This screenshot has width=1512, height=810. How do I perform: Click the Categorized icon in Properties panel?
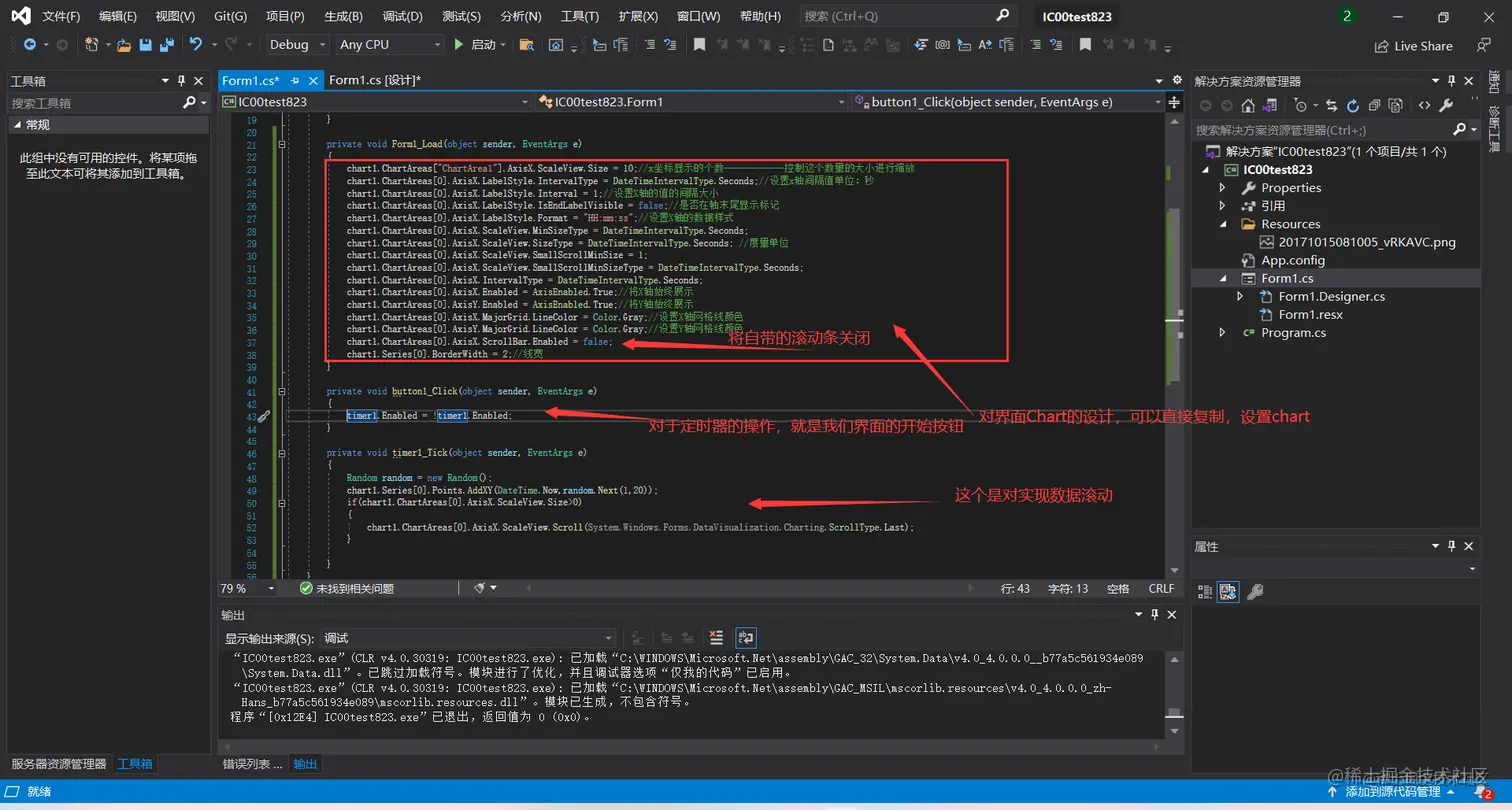pos(1205,591)
